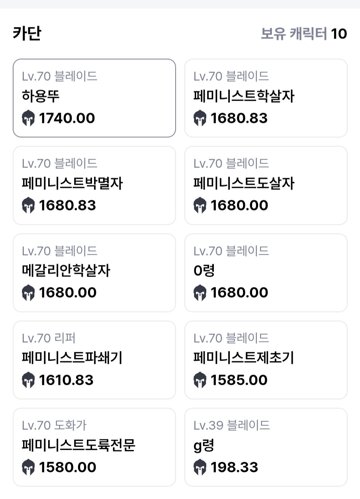
Task: Click helmet icon on 0령 card
Action: (200, 293)
